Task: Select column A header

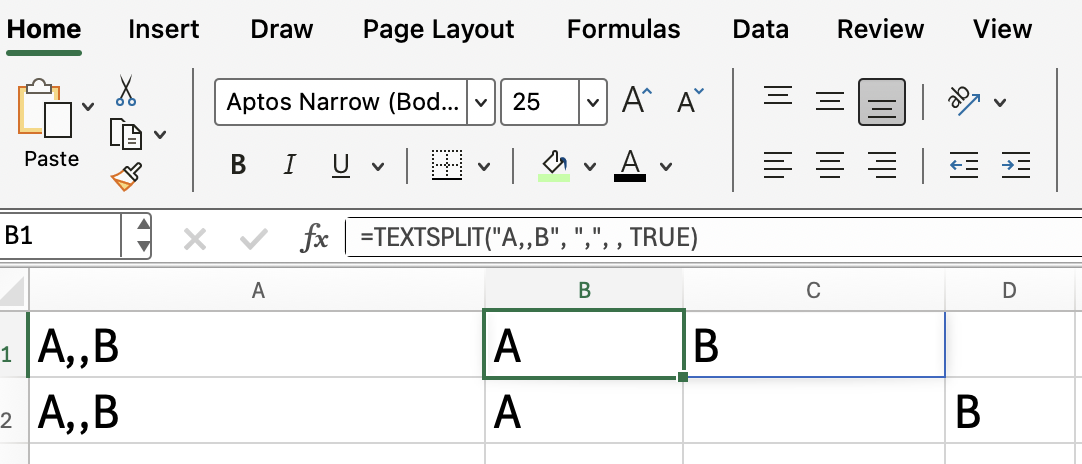Action: pos(257,291)
